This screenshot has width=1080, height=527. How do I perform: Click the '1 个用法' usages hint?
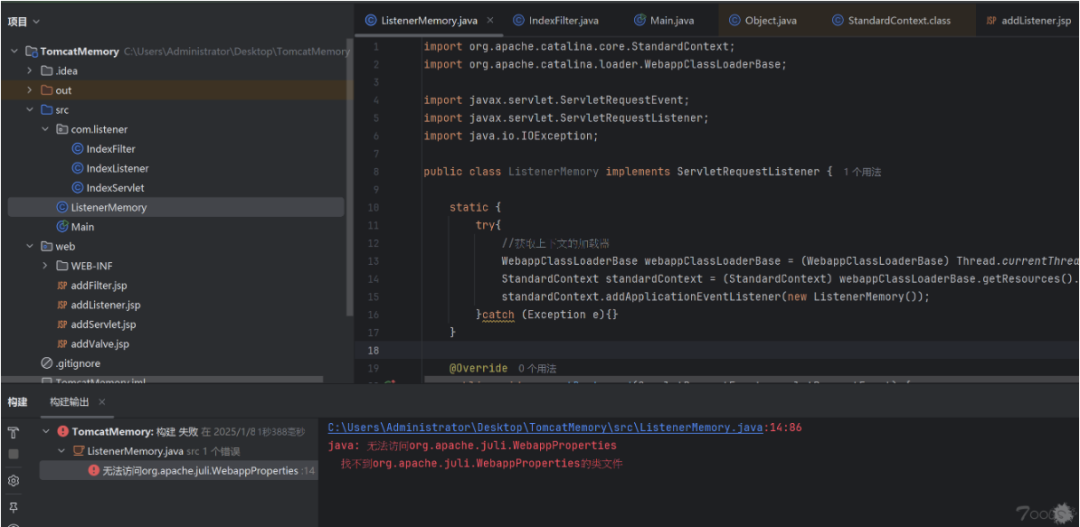pos(861,172)
